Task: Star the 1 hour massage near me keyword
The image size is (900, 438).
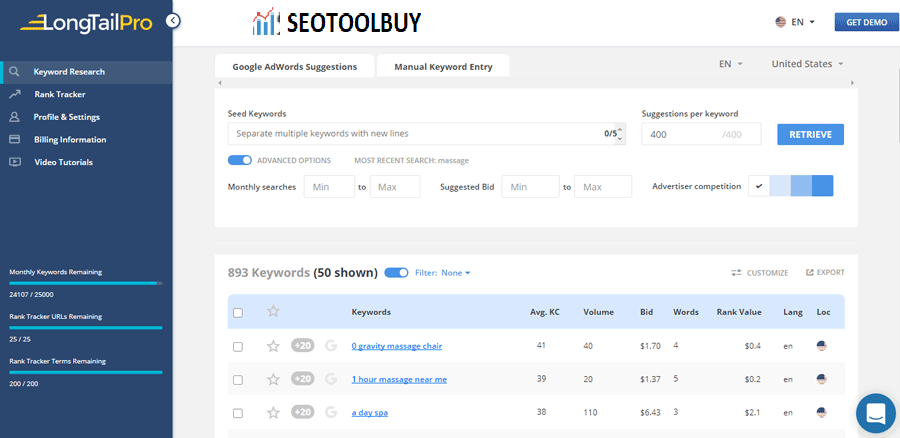Action: [x=273, y=379]
